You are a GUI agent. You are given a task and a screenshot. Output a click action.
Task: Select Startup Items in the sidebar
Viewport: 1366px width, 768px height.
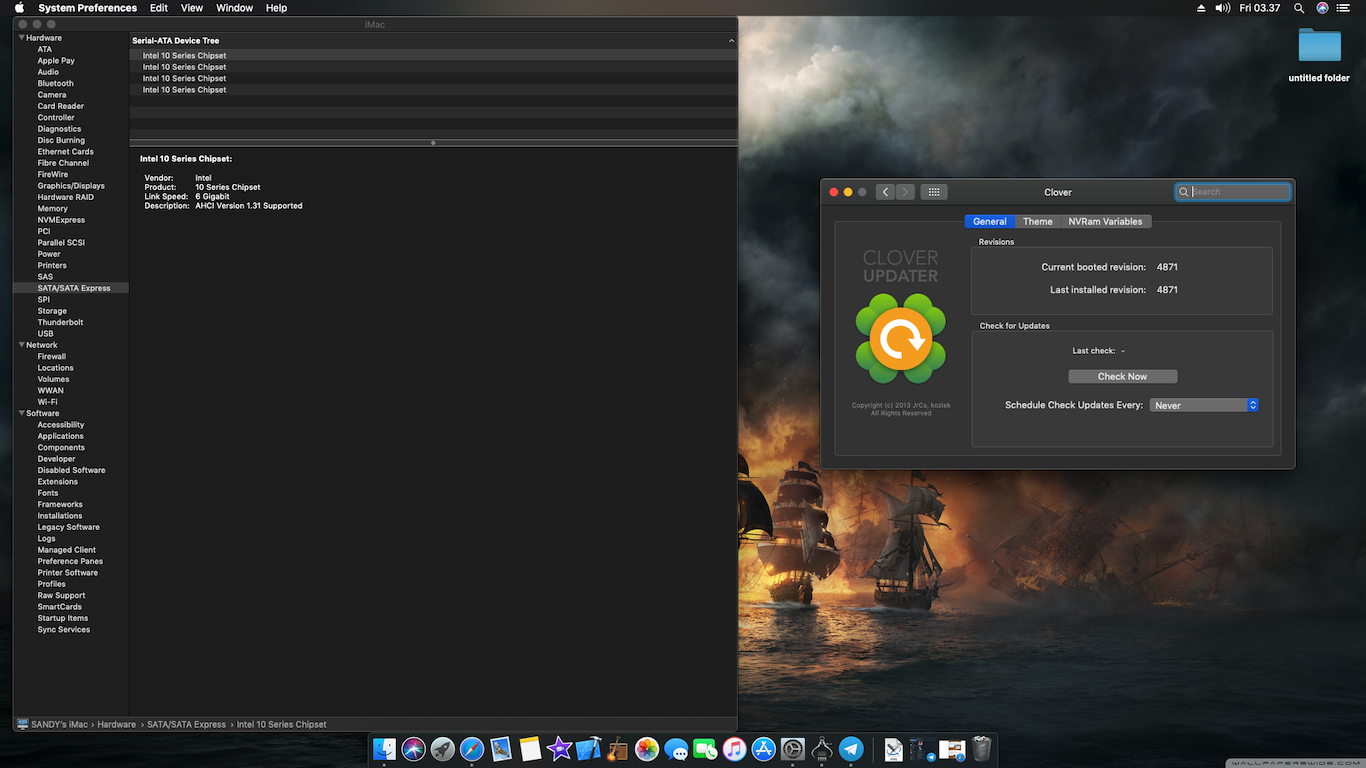tap(63, 618)
